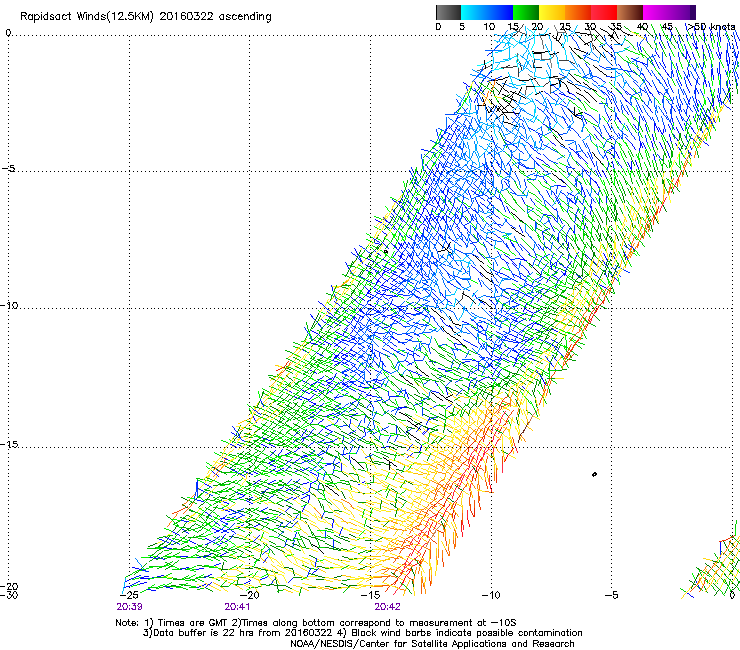Pick the magenta 40-45 knots color bar segment
This screenshot has width=740, height=650.
(x=656, y=12)
